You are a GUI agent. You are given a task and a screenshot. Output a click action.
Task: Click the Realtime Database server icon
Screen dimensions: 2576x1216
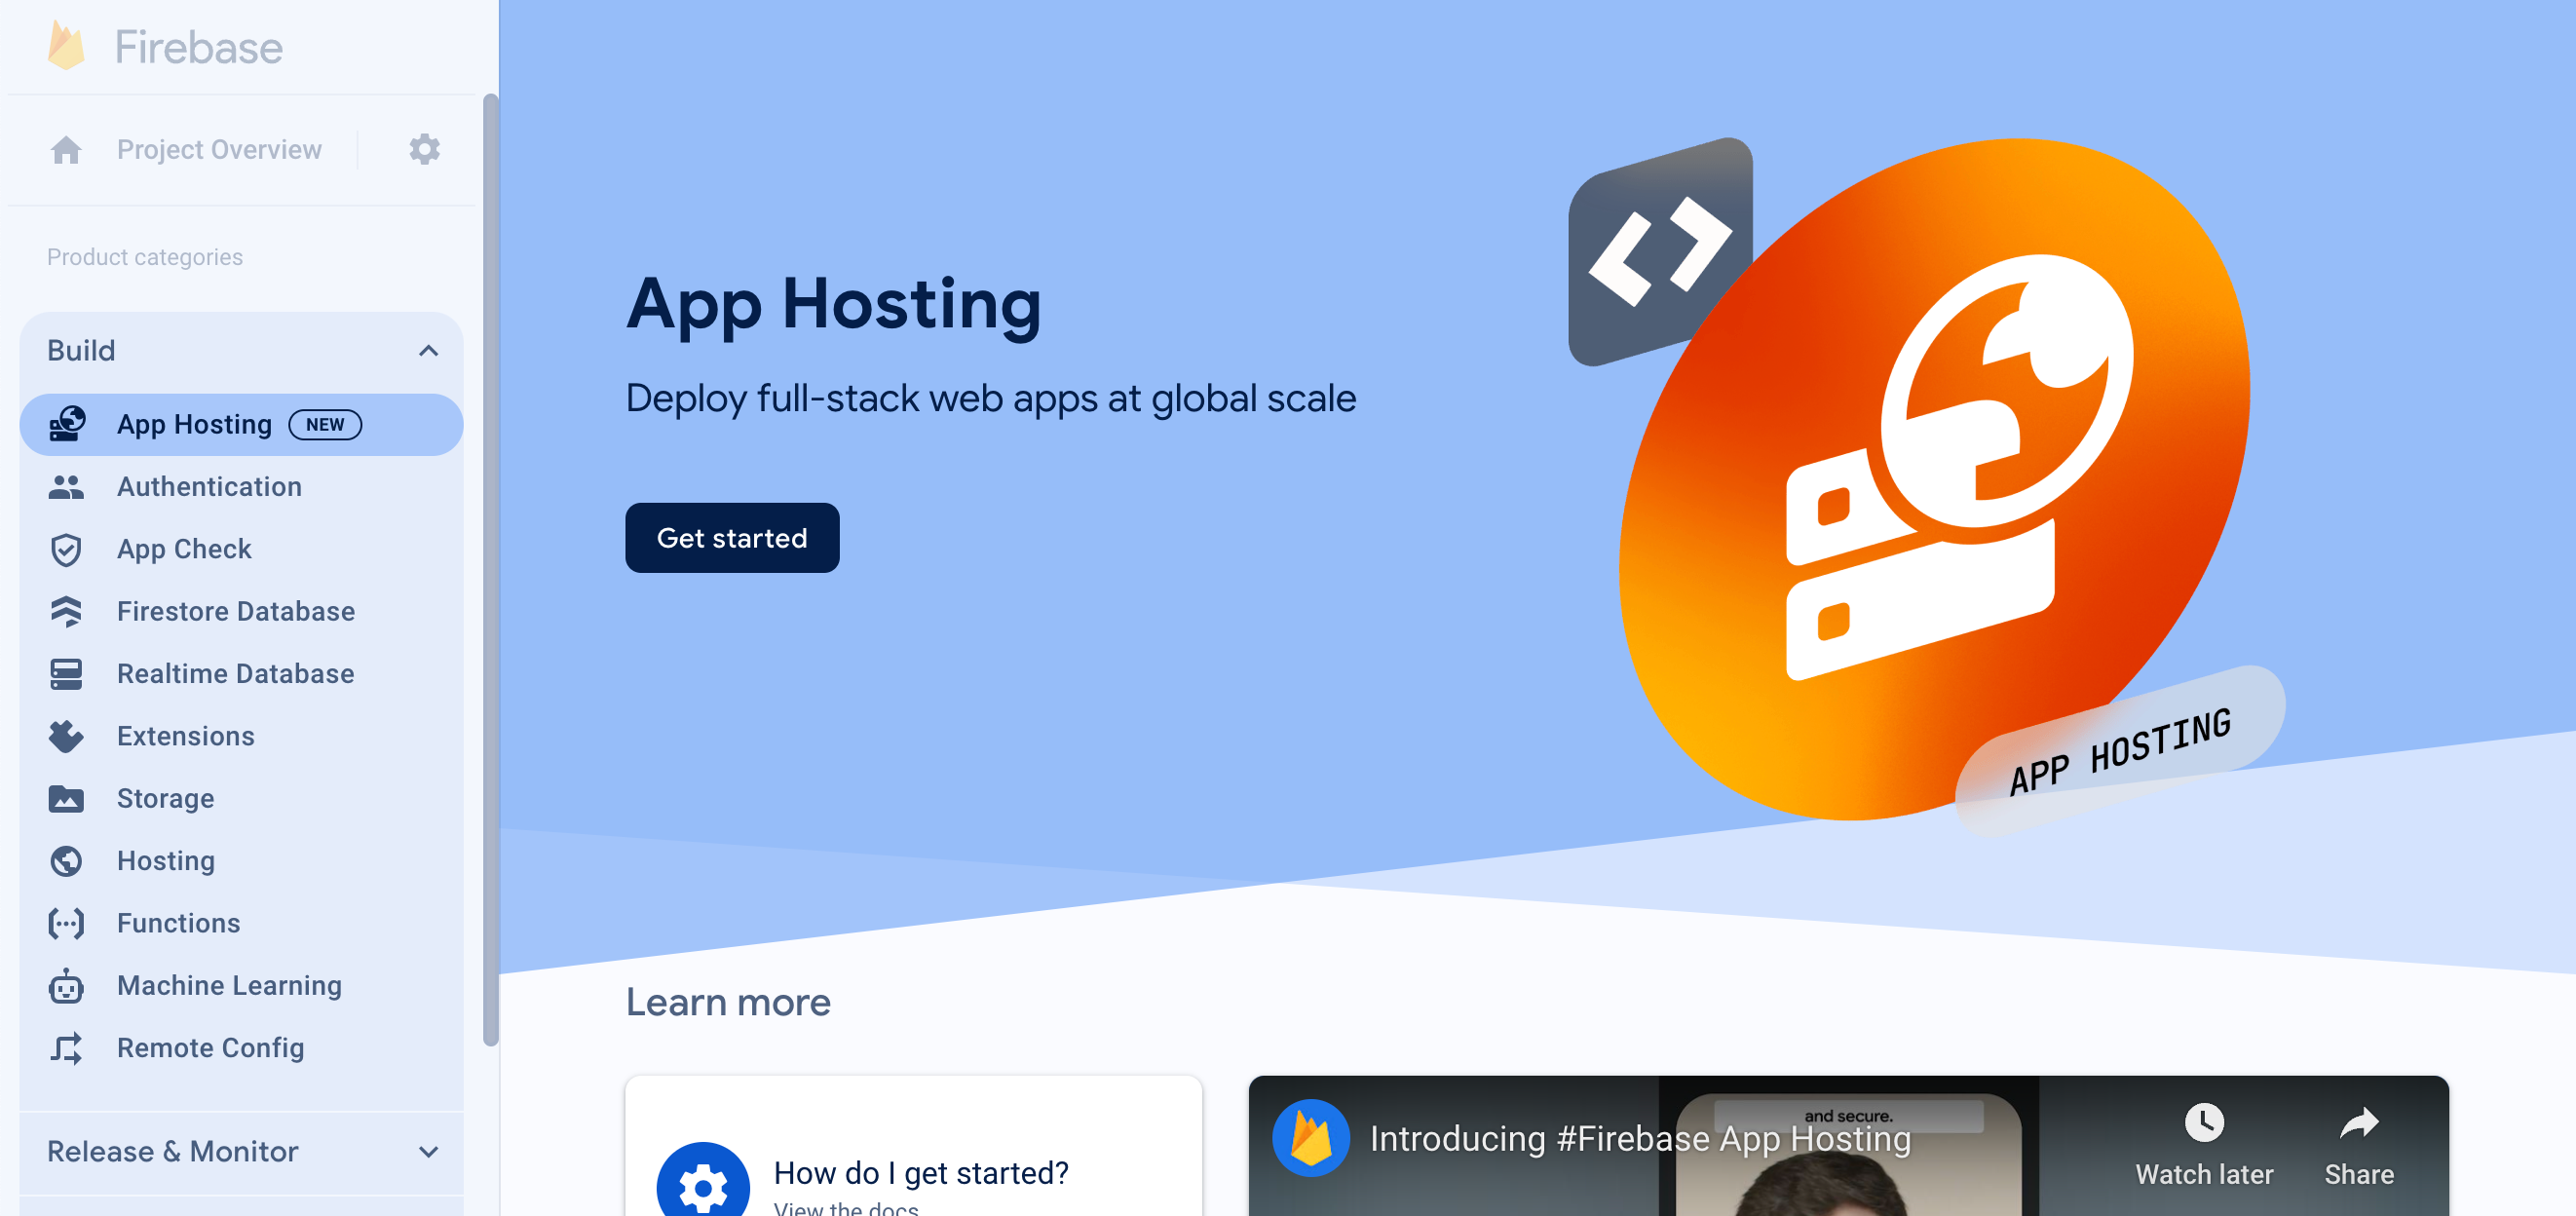(x=67, y=673)
